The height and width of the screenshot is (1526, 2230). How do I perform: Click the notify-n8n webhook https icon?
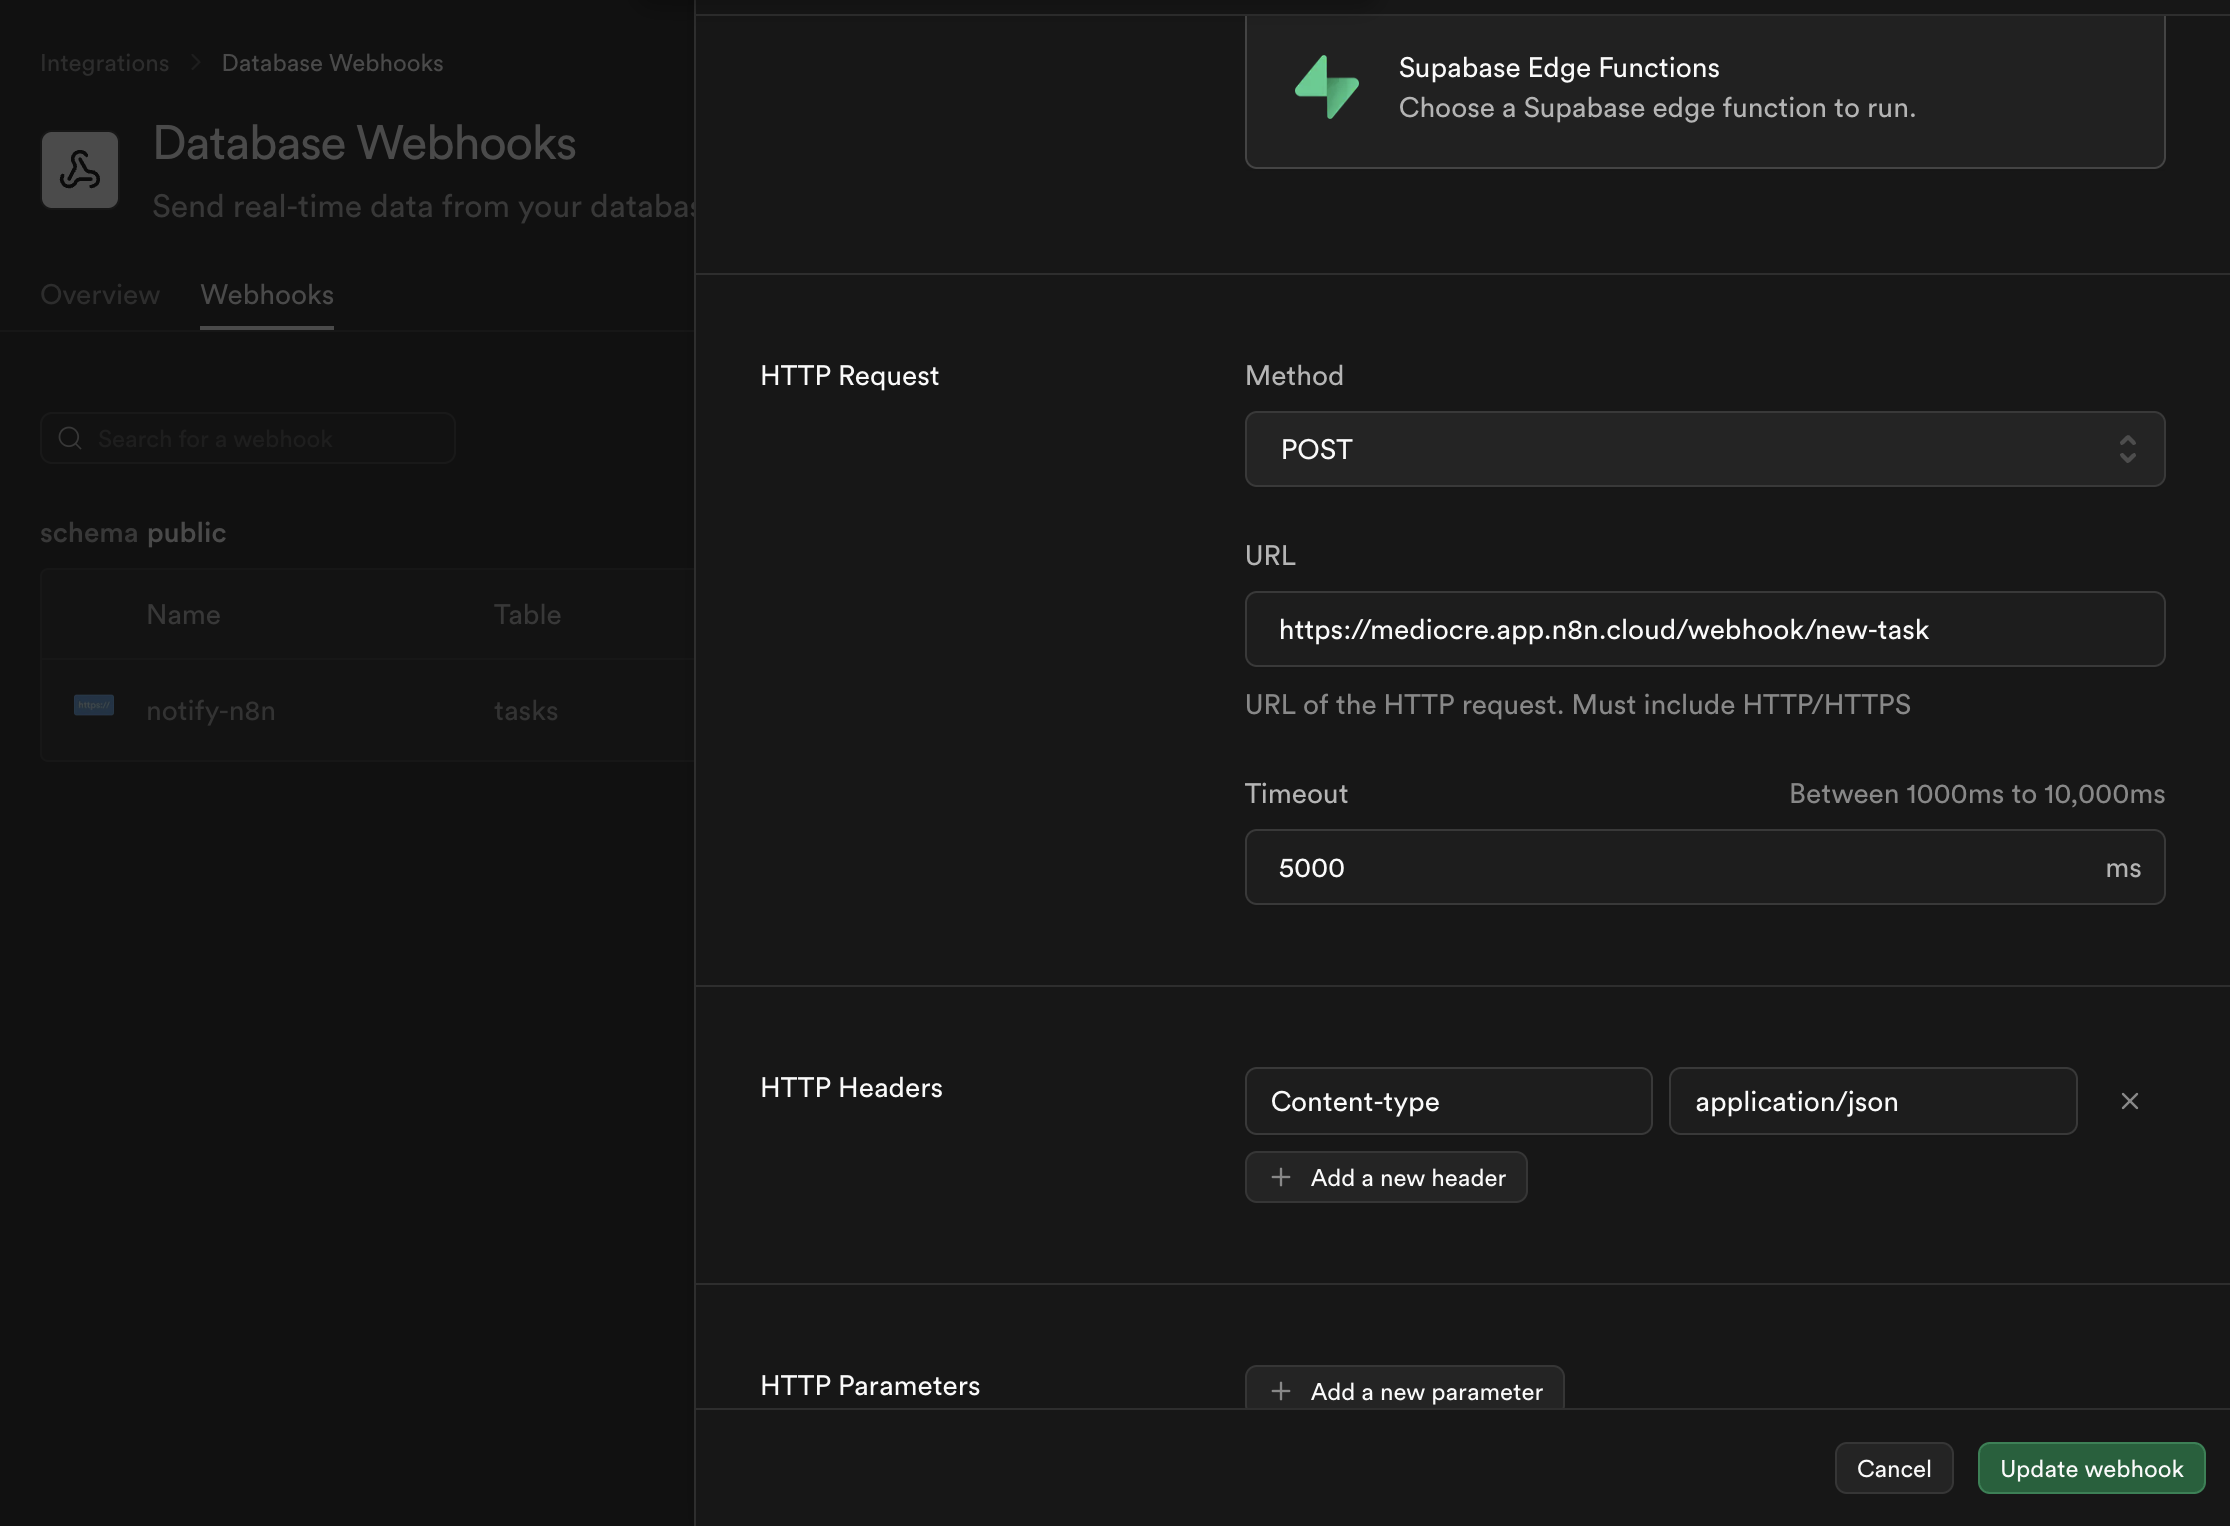[x=94, y=705]
